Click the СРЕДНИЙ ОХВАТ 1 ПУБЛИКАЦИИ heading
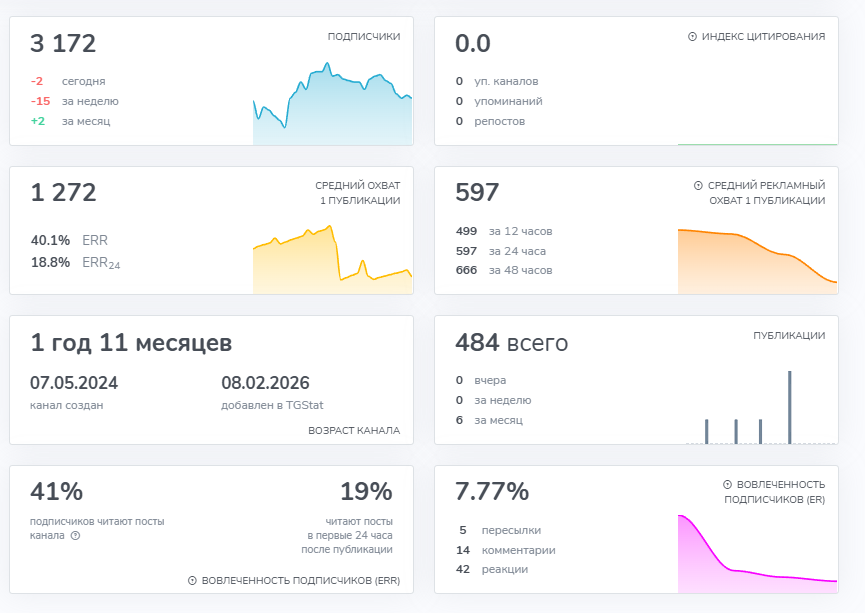The height and width of the screenshot is (613, 865). (x=357, y=193)
